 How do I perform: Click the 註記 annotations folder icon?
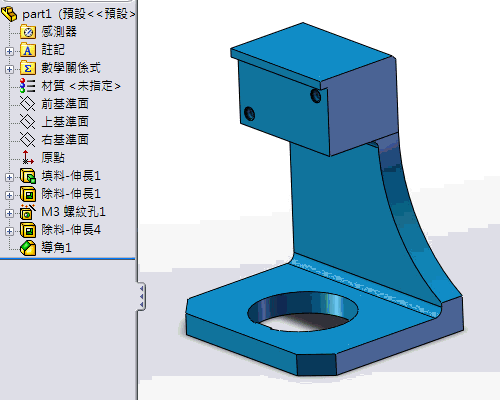pos(28,50)
